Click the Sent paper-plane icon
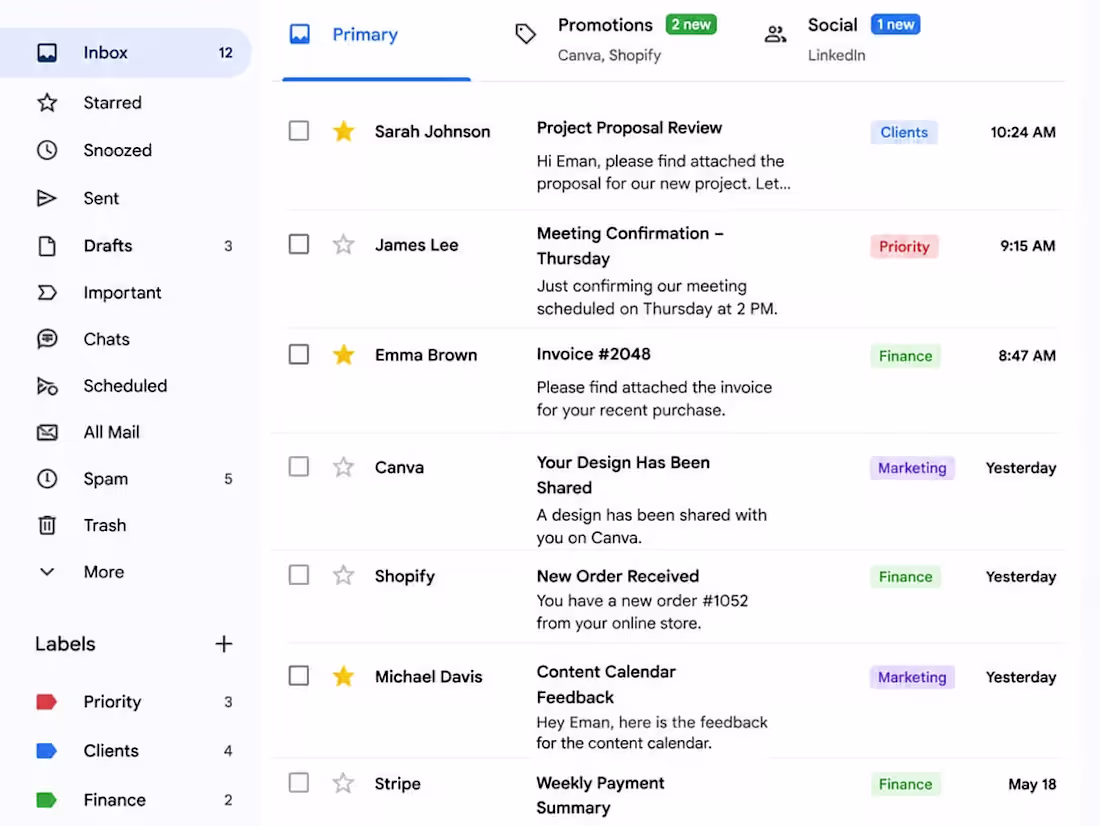This screenshot has height=826, width=1100. 47,199
